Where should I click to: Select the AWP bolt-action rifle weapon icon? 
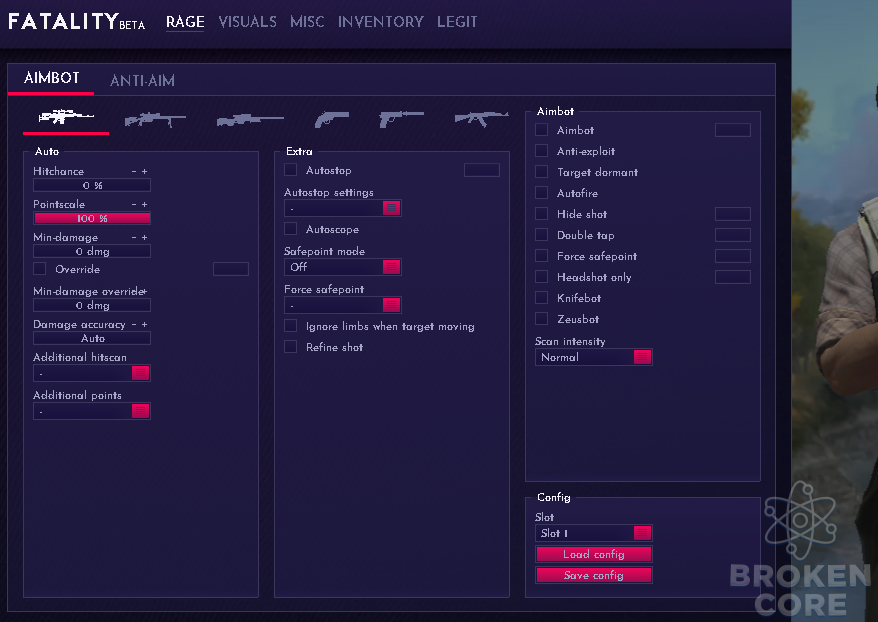tap(250, 120)
